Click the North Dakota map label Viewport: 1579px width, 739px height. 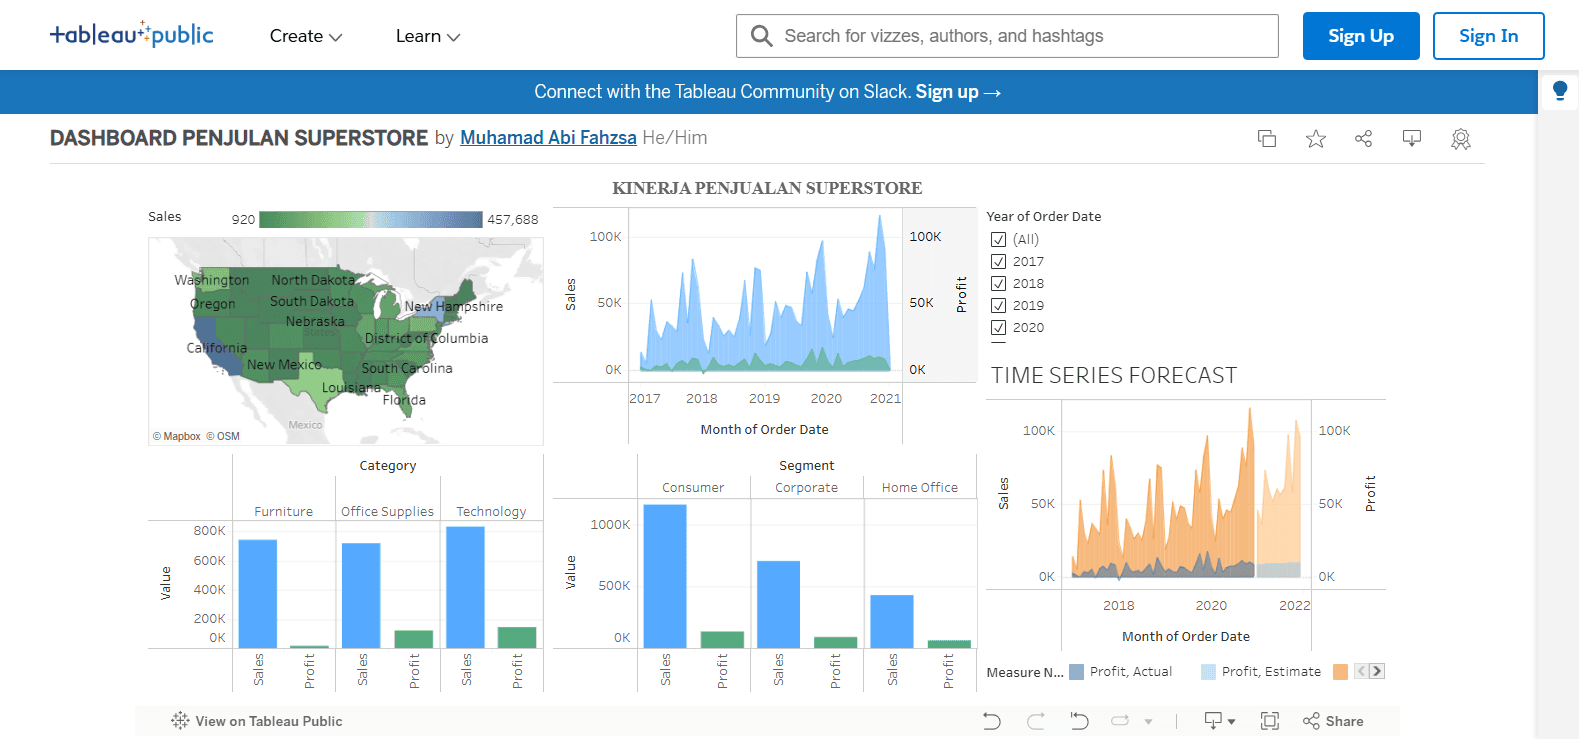313,280
